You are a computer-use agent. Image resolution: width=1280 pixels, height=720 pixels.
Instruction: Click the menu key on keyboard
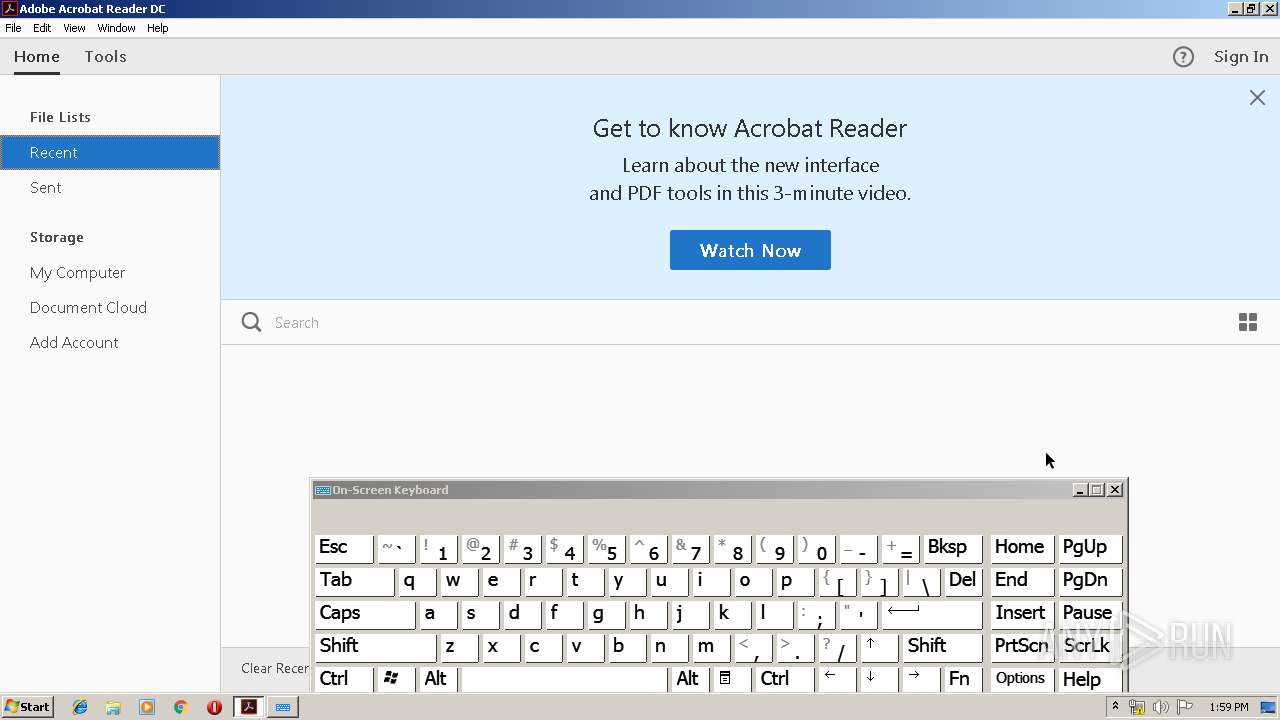(730, 679)
